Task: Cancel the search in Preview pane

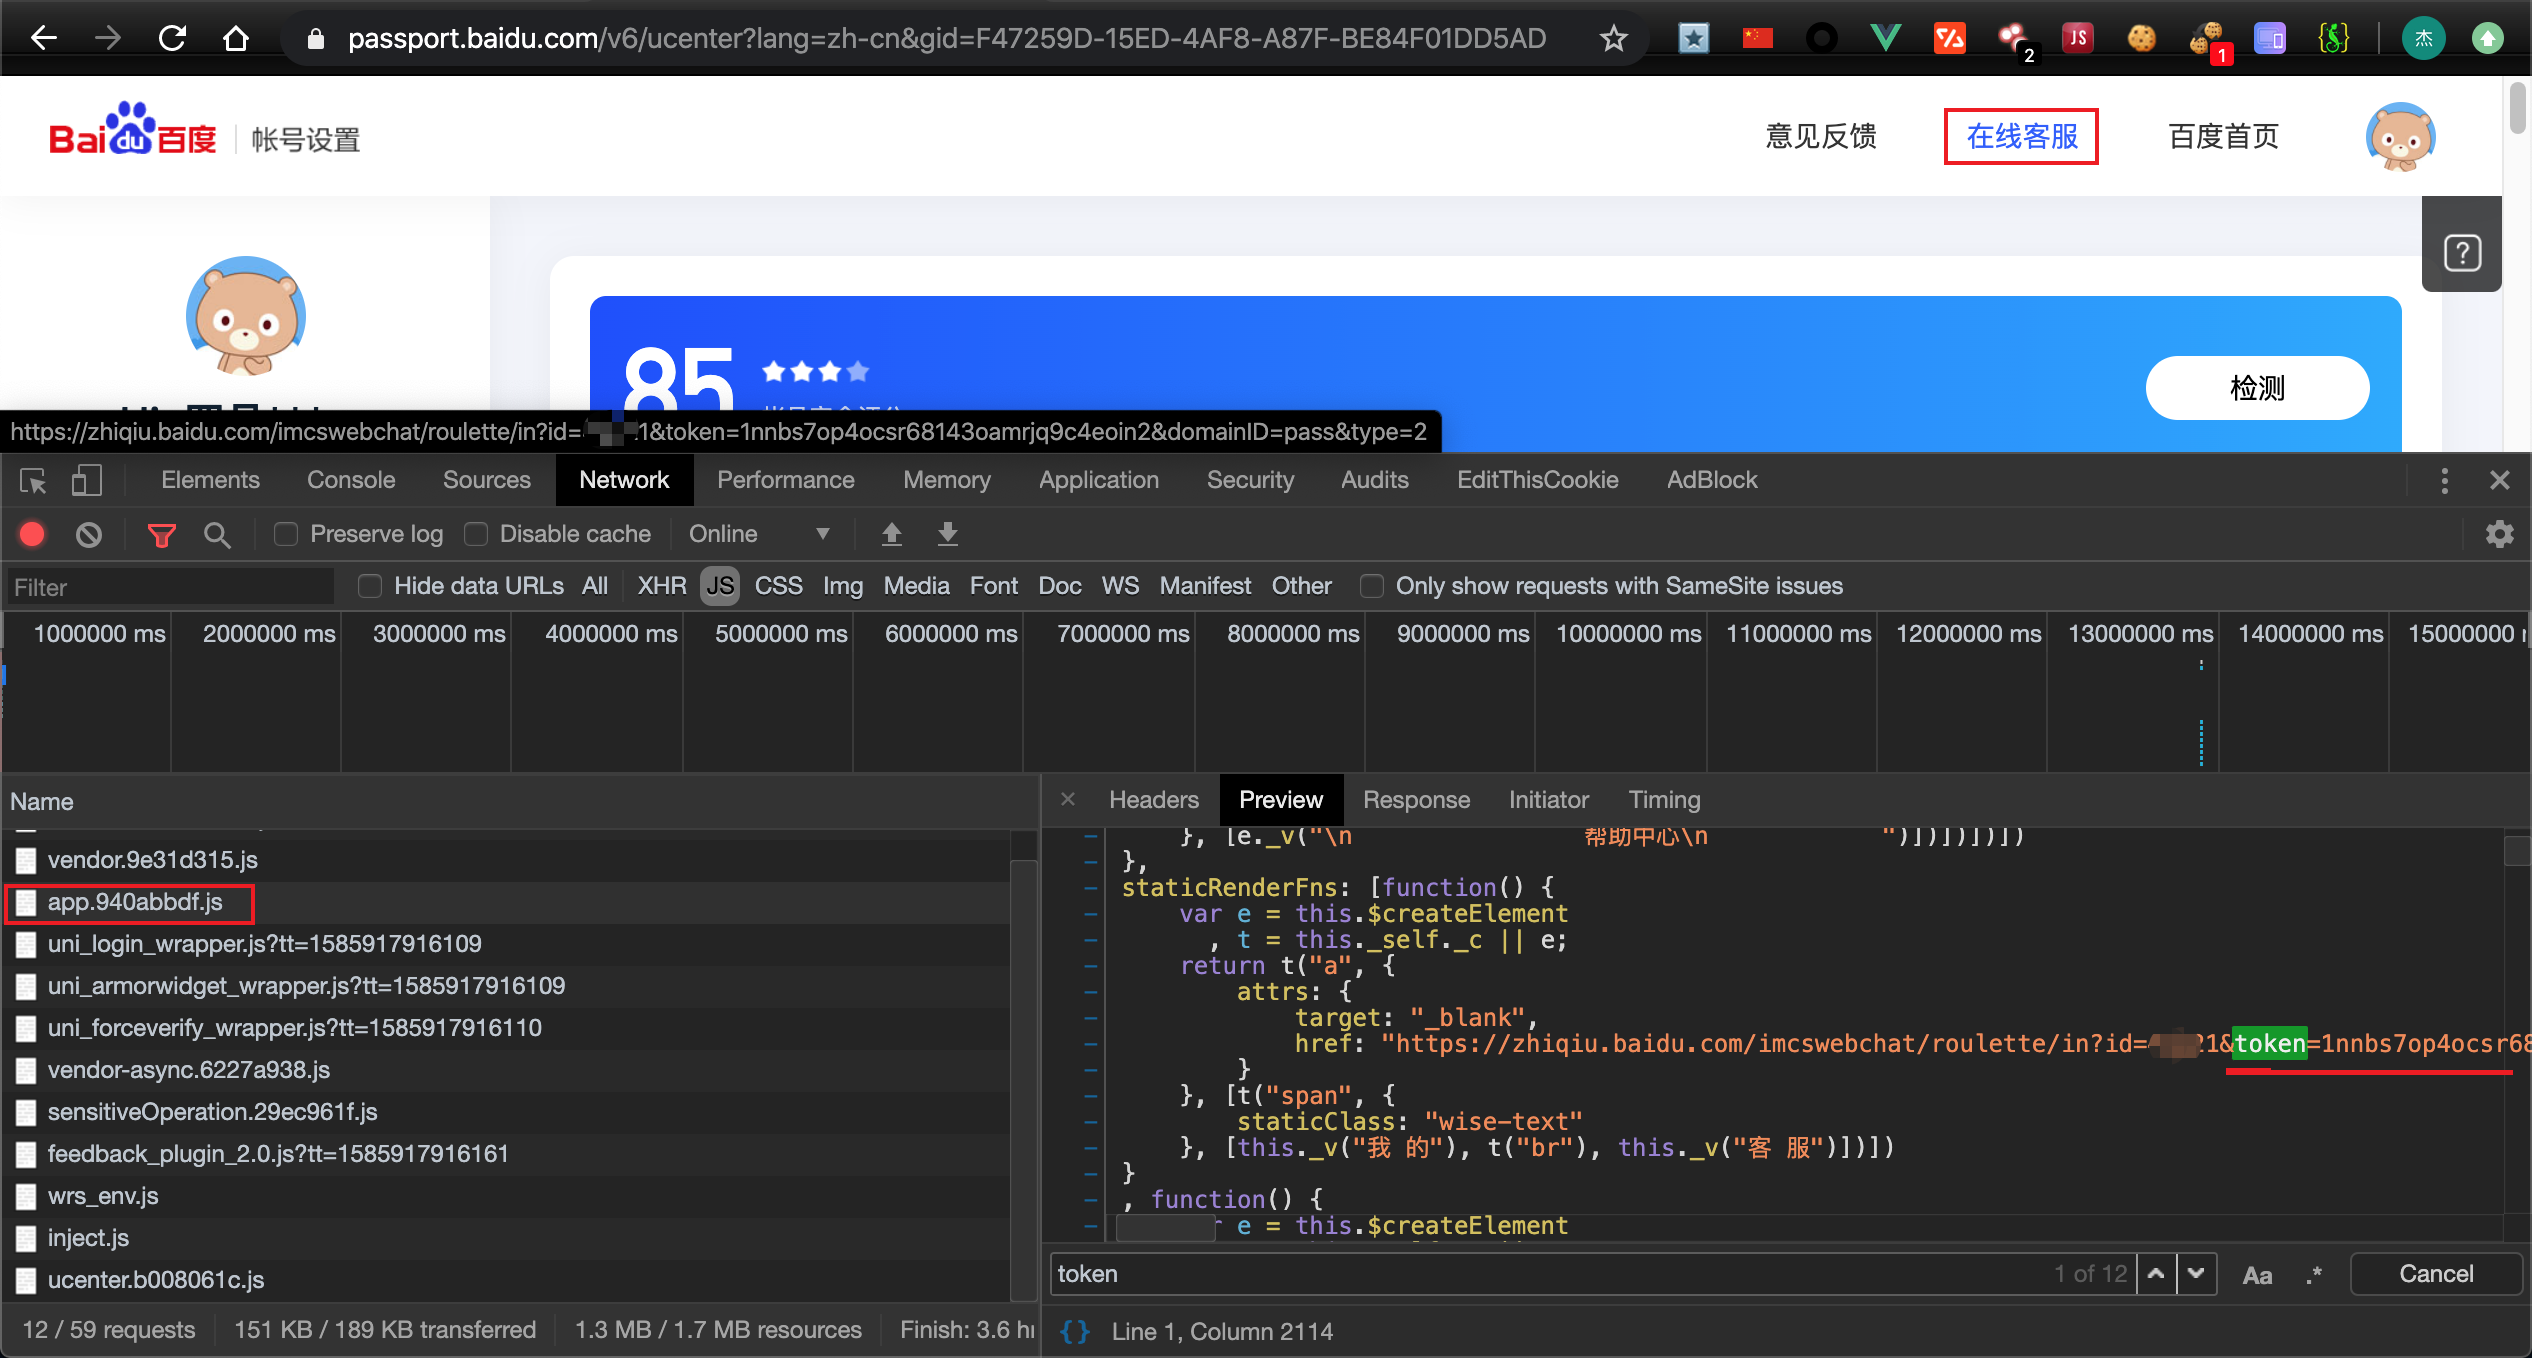Action: point(2436,1274)
